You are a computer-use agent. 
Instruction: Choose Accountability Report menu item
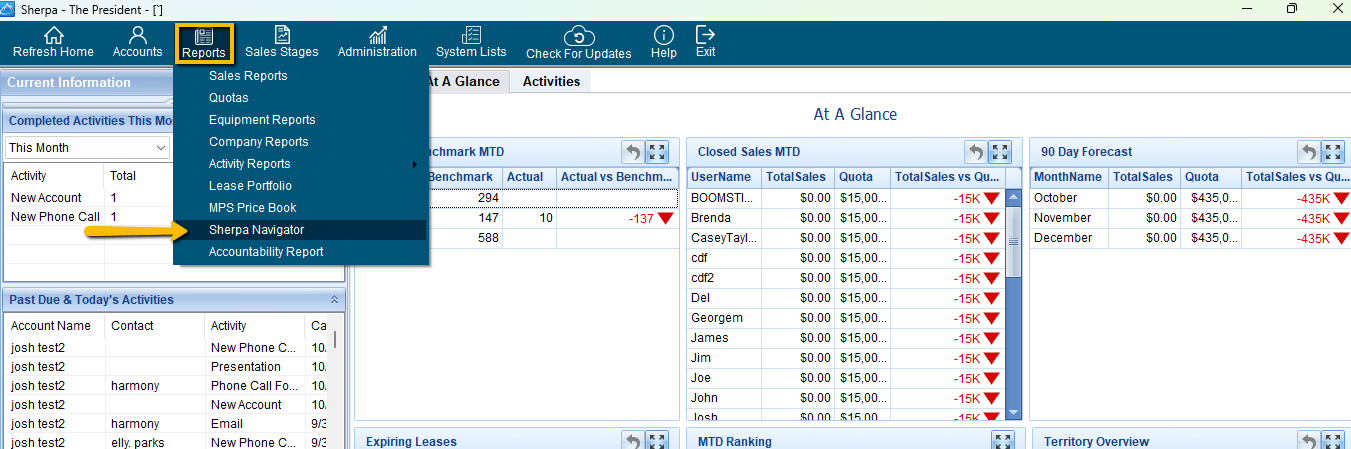click(x=265, y=252)
